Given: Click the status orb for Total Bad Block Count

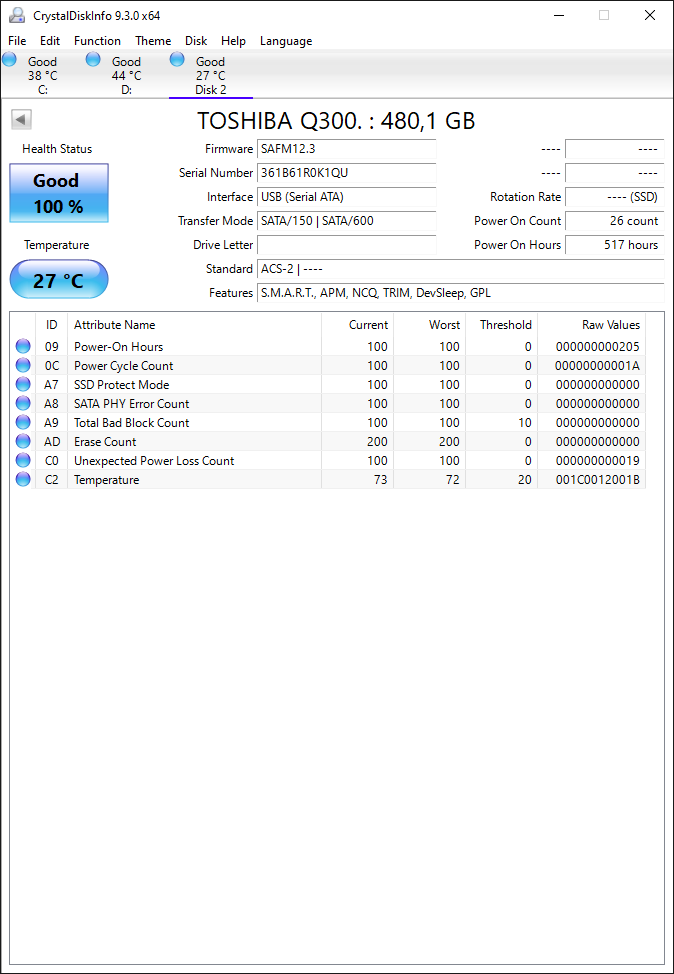Looking at the screenshot, I should [23, 422].
